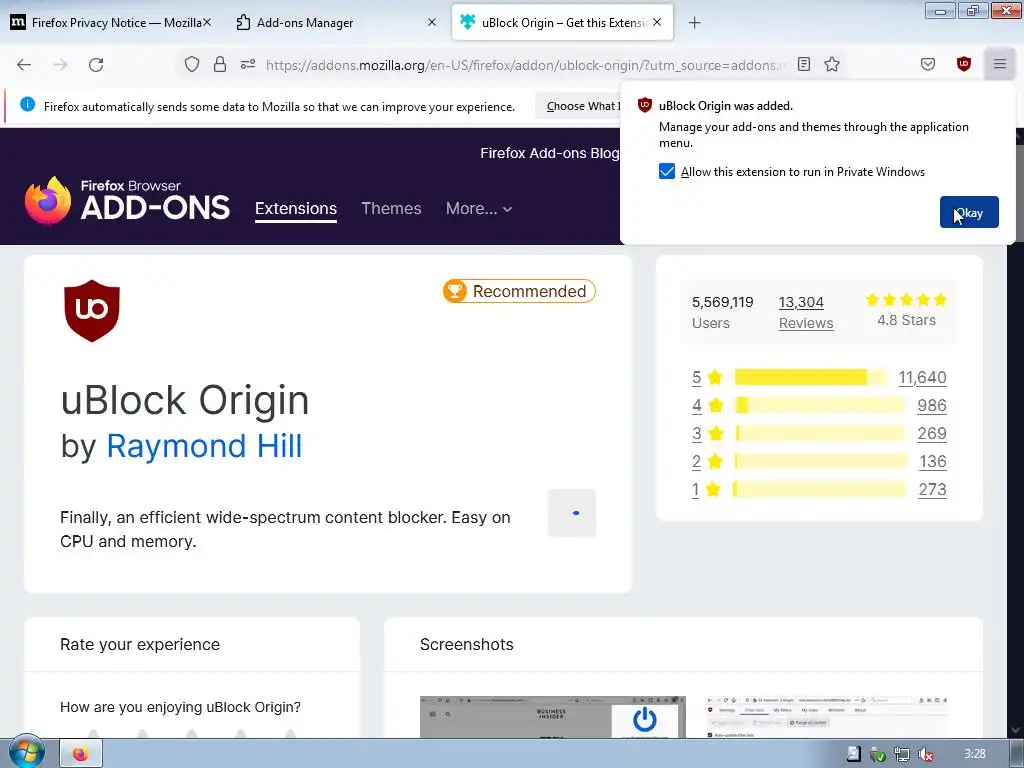Open 2-star reviews count 136
Screen dimensions: 1024x768
pos(933,462)
